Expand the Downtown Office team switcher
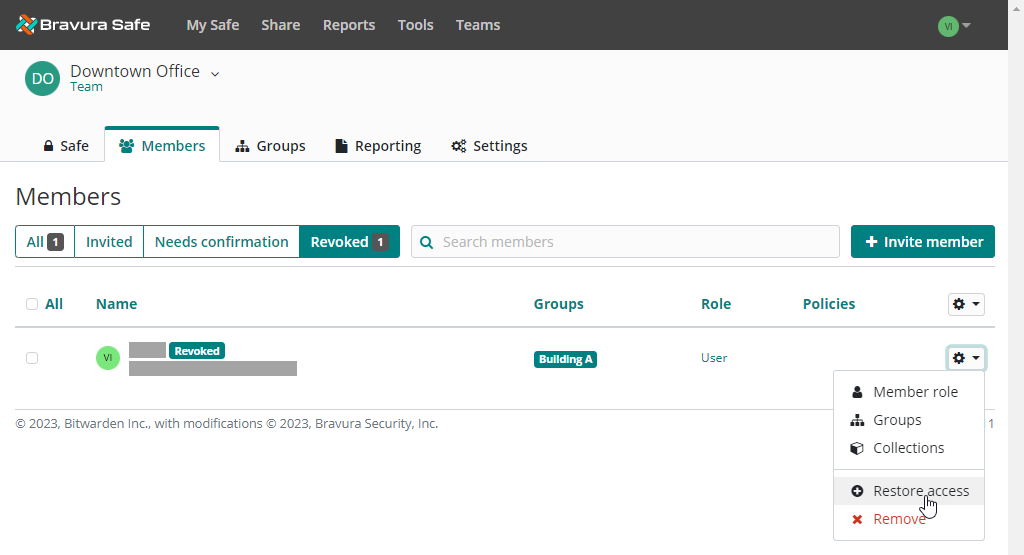The image size is (1024, 555). pyautogui.click(x=215, y=73)
